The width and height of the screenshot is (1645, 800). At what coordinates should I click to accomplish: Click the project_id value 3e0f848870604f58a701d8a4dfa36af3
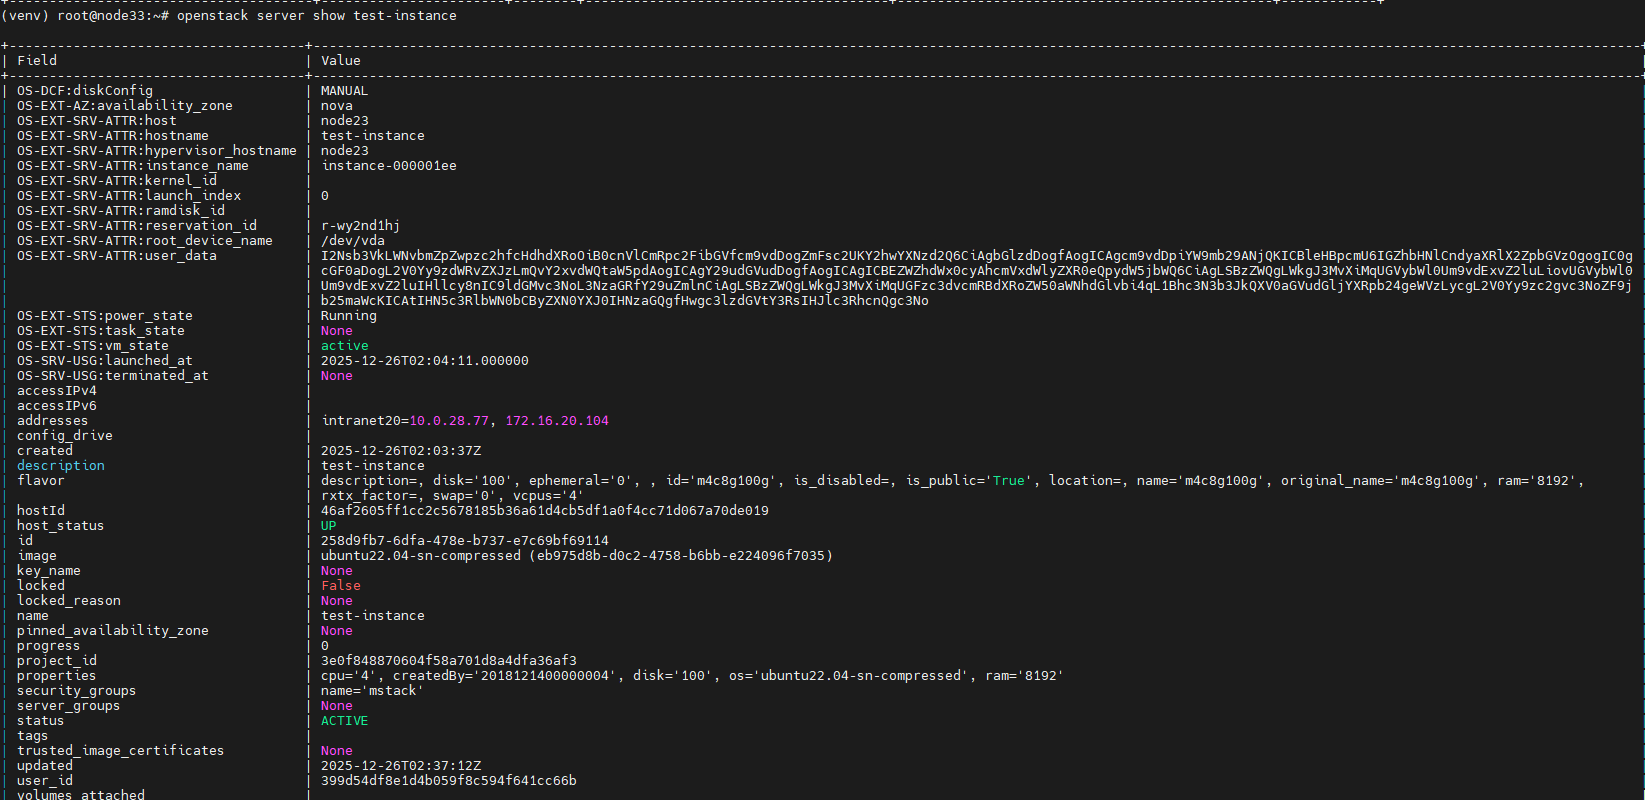click(x=448, y=661)
